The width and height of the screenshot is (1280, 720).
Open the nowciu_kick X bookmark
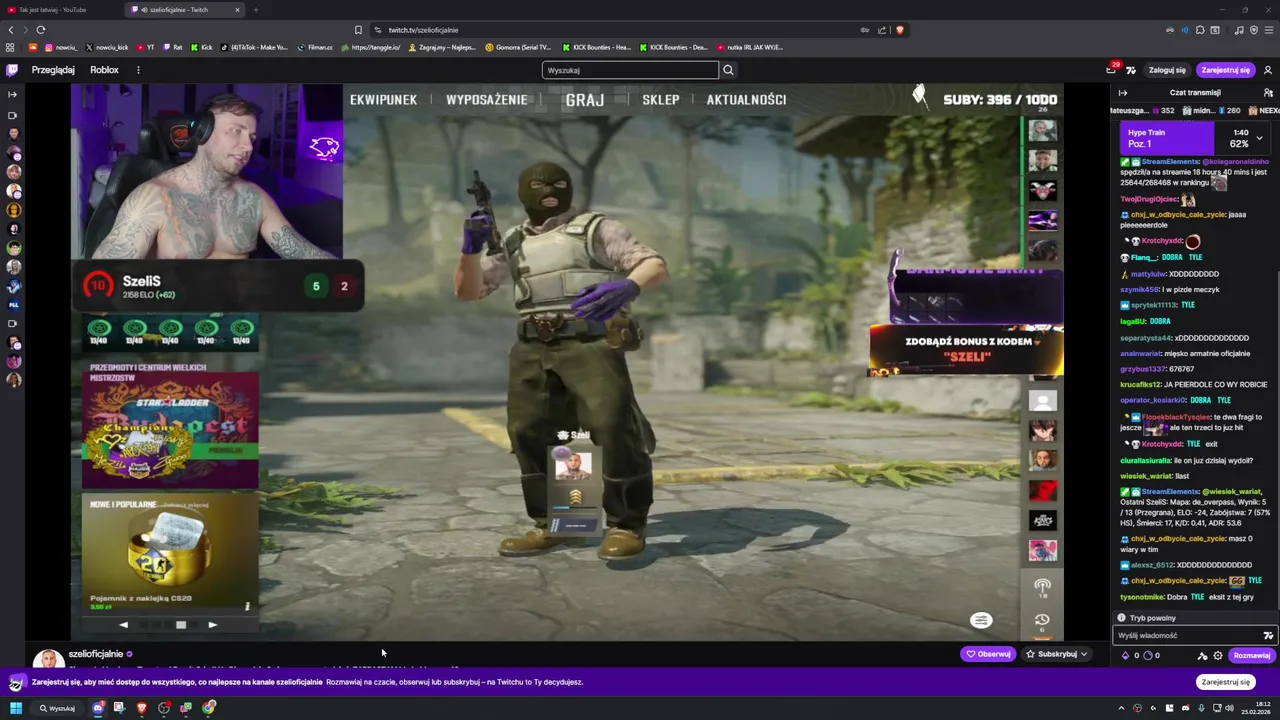[x=106, y=47]
